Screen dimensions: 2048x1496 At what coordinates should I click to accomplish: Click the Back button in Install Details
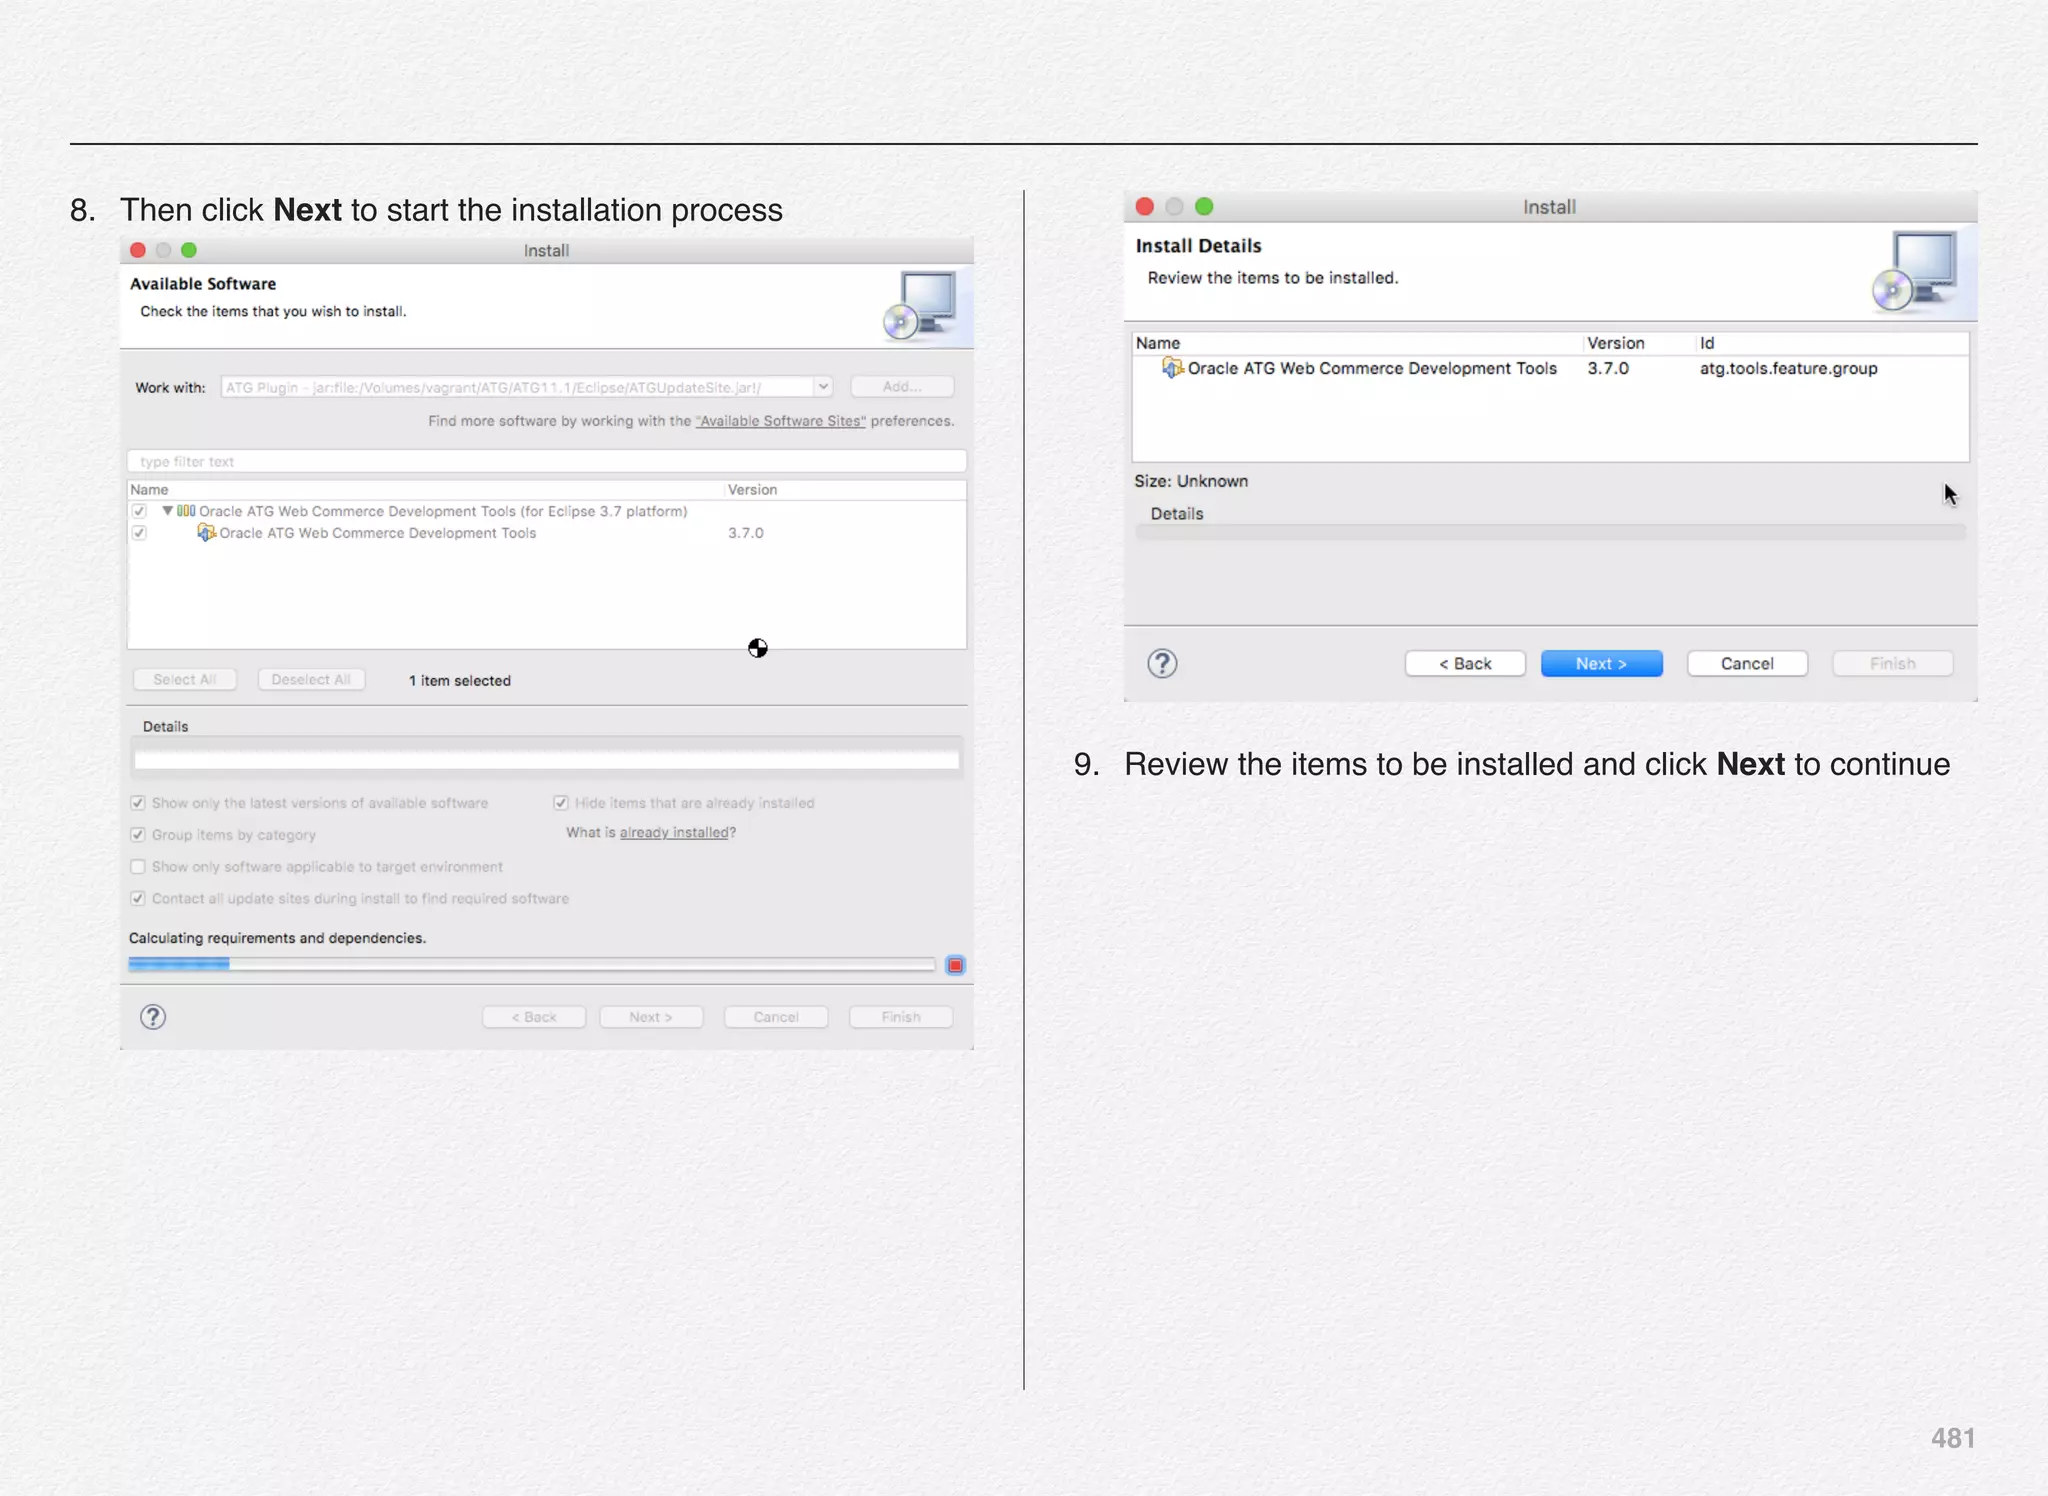point(1465,664)
